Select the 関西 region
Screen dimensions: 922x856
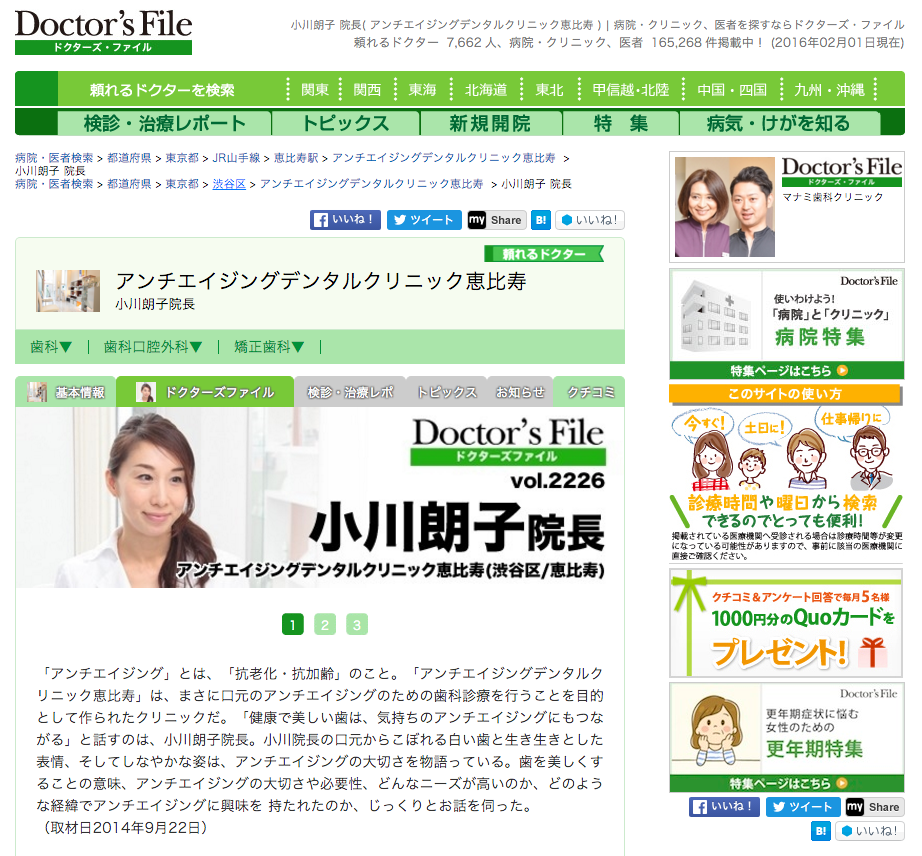tap(367, 89)
